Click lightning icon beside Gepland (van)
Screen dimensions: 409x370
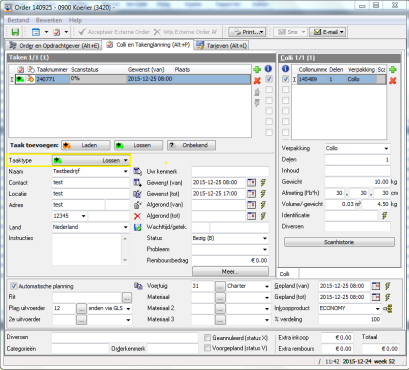click(x=388, y=286)
